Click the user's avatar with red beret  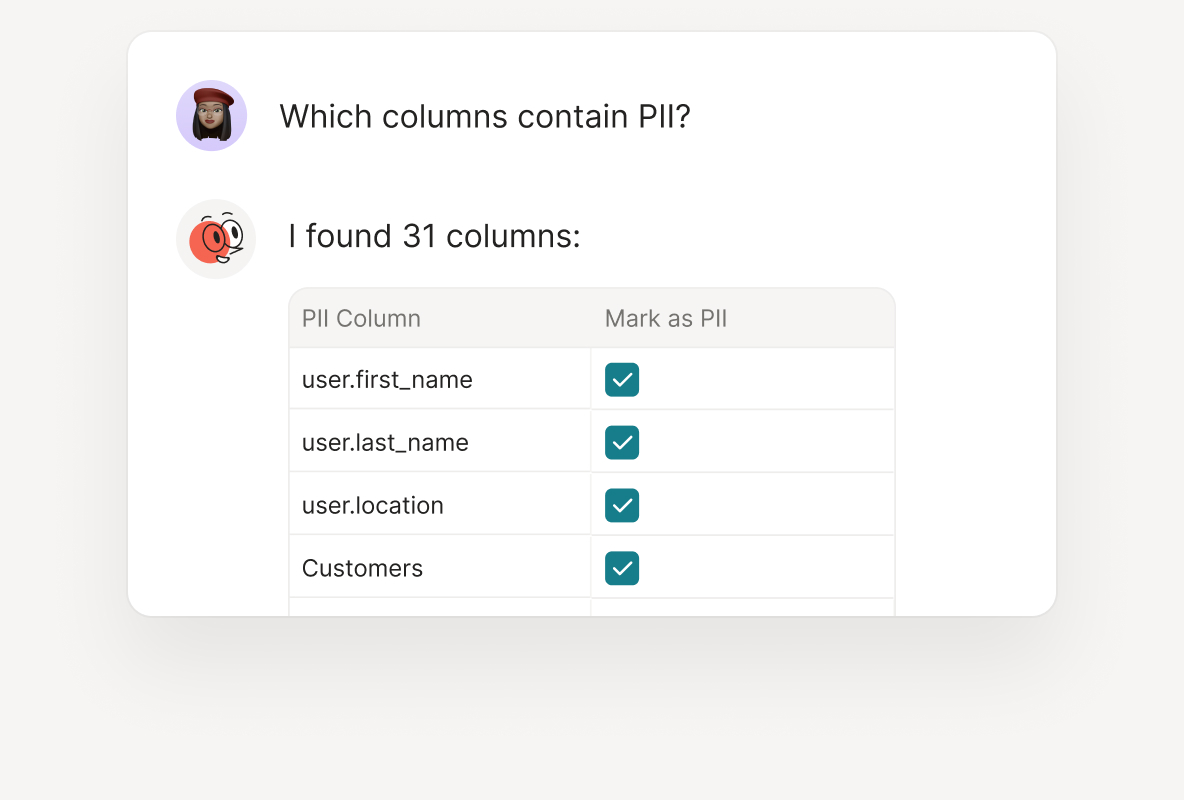point(212,116)
